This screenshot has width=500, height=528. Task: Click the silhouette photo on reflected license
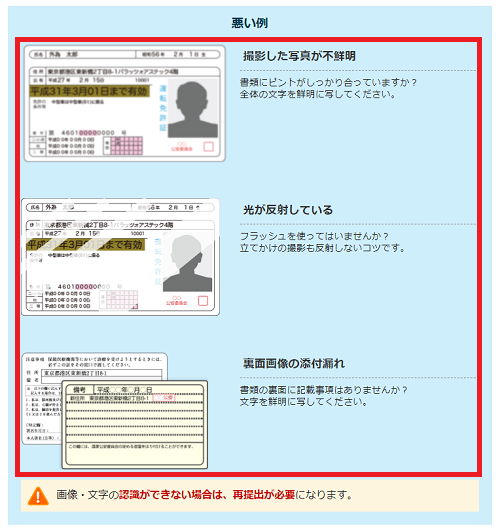(188, 262)
